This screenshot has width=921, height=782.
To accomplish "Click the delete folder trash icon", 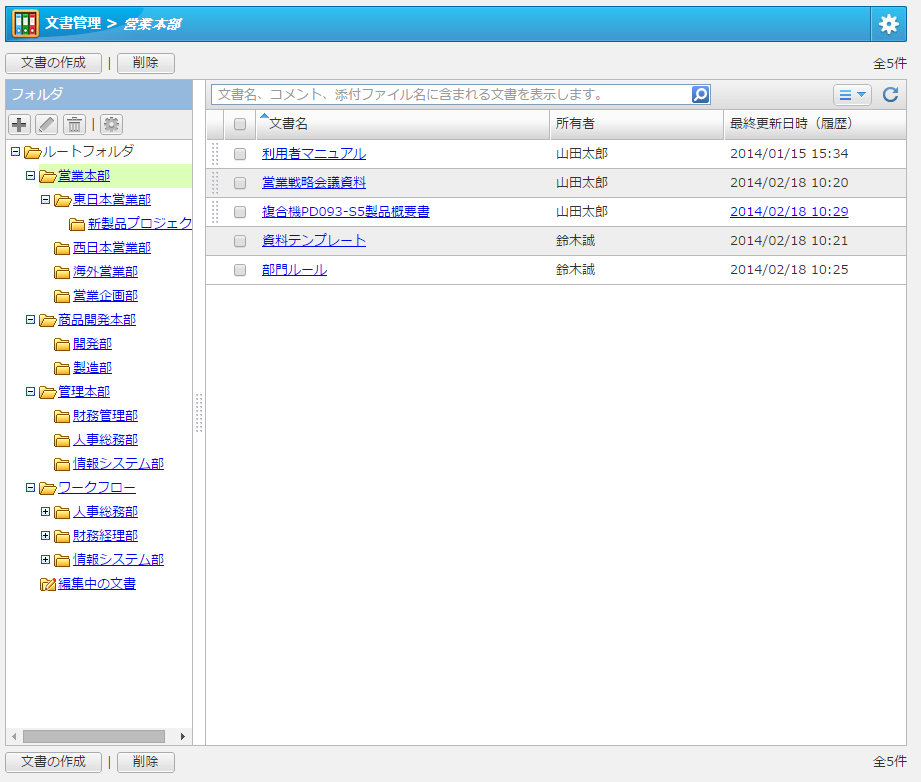I will [74, 124].
